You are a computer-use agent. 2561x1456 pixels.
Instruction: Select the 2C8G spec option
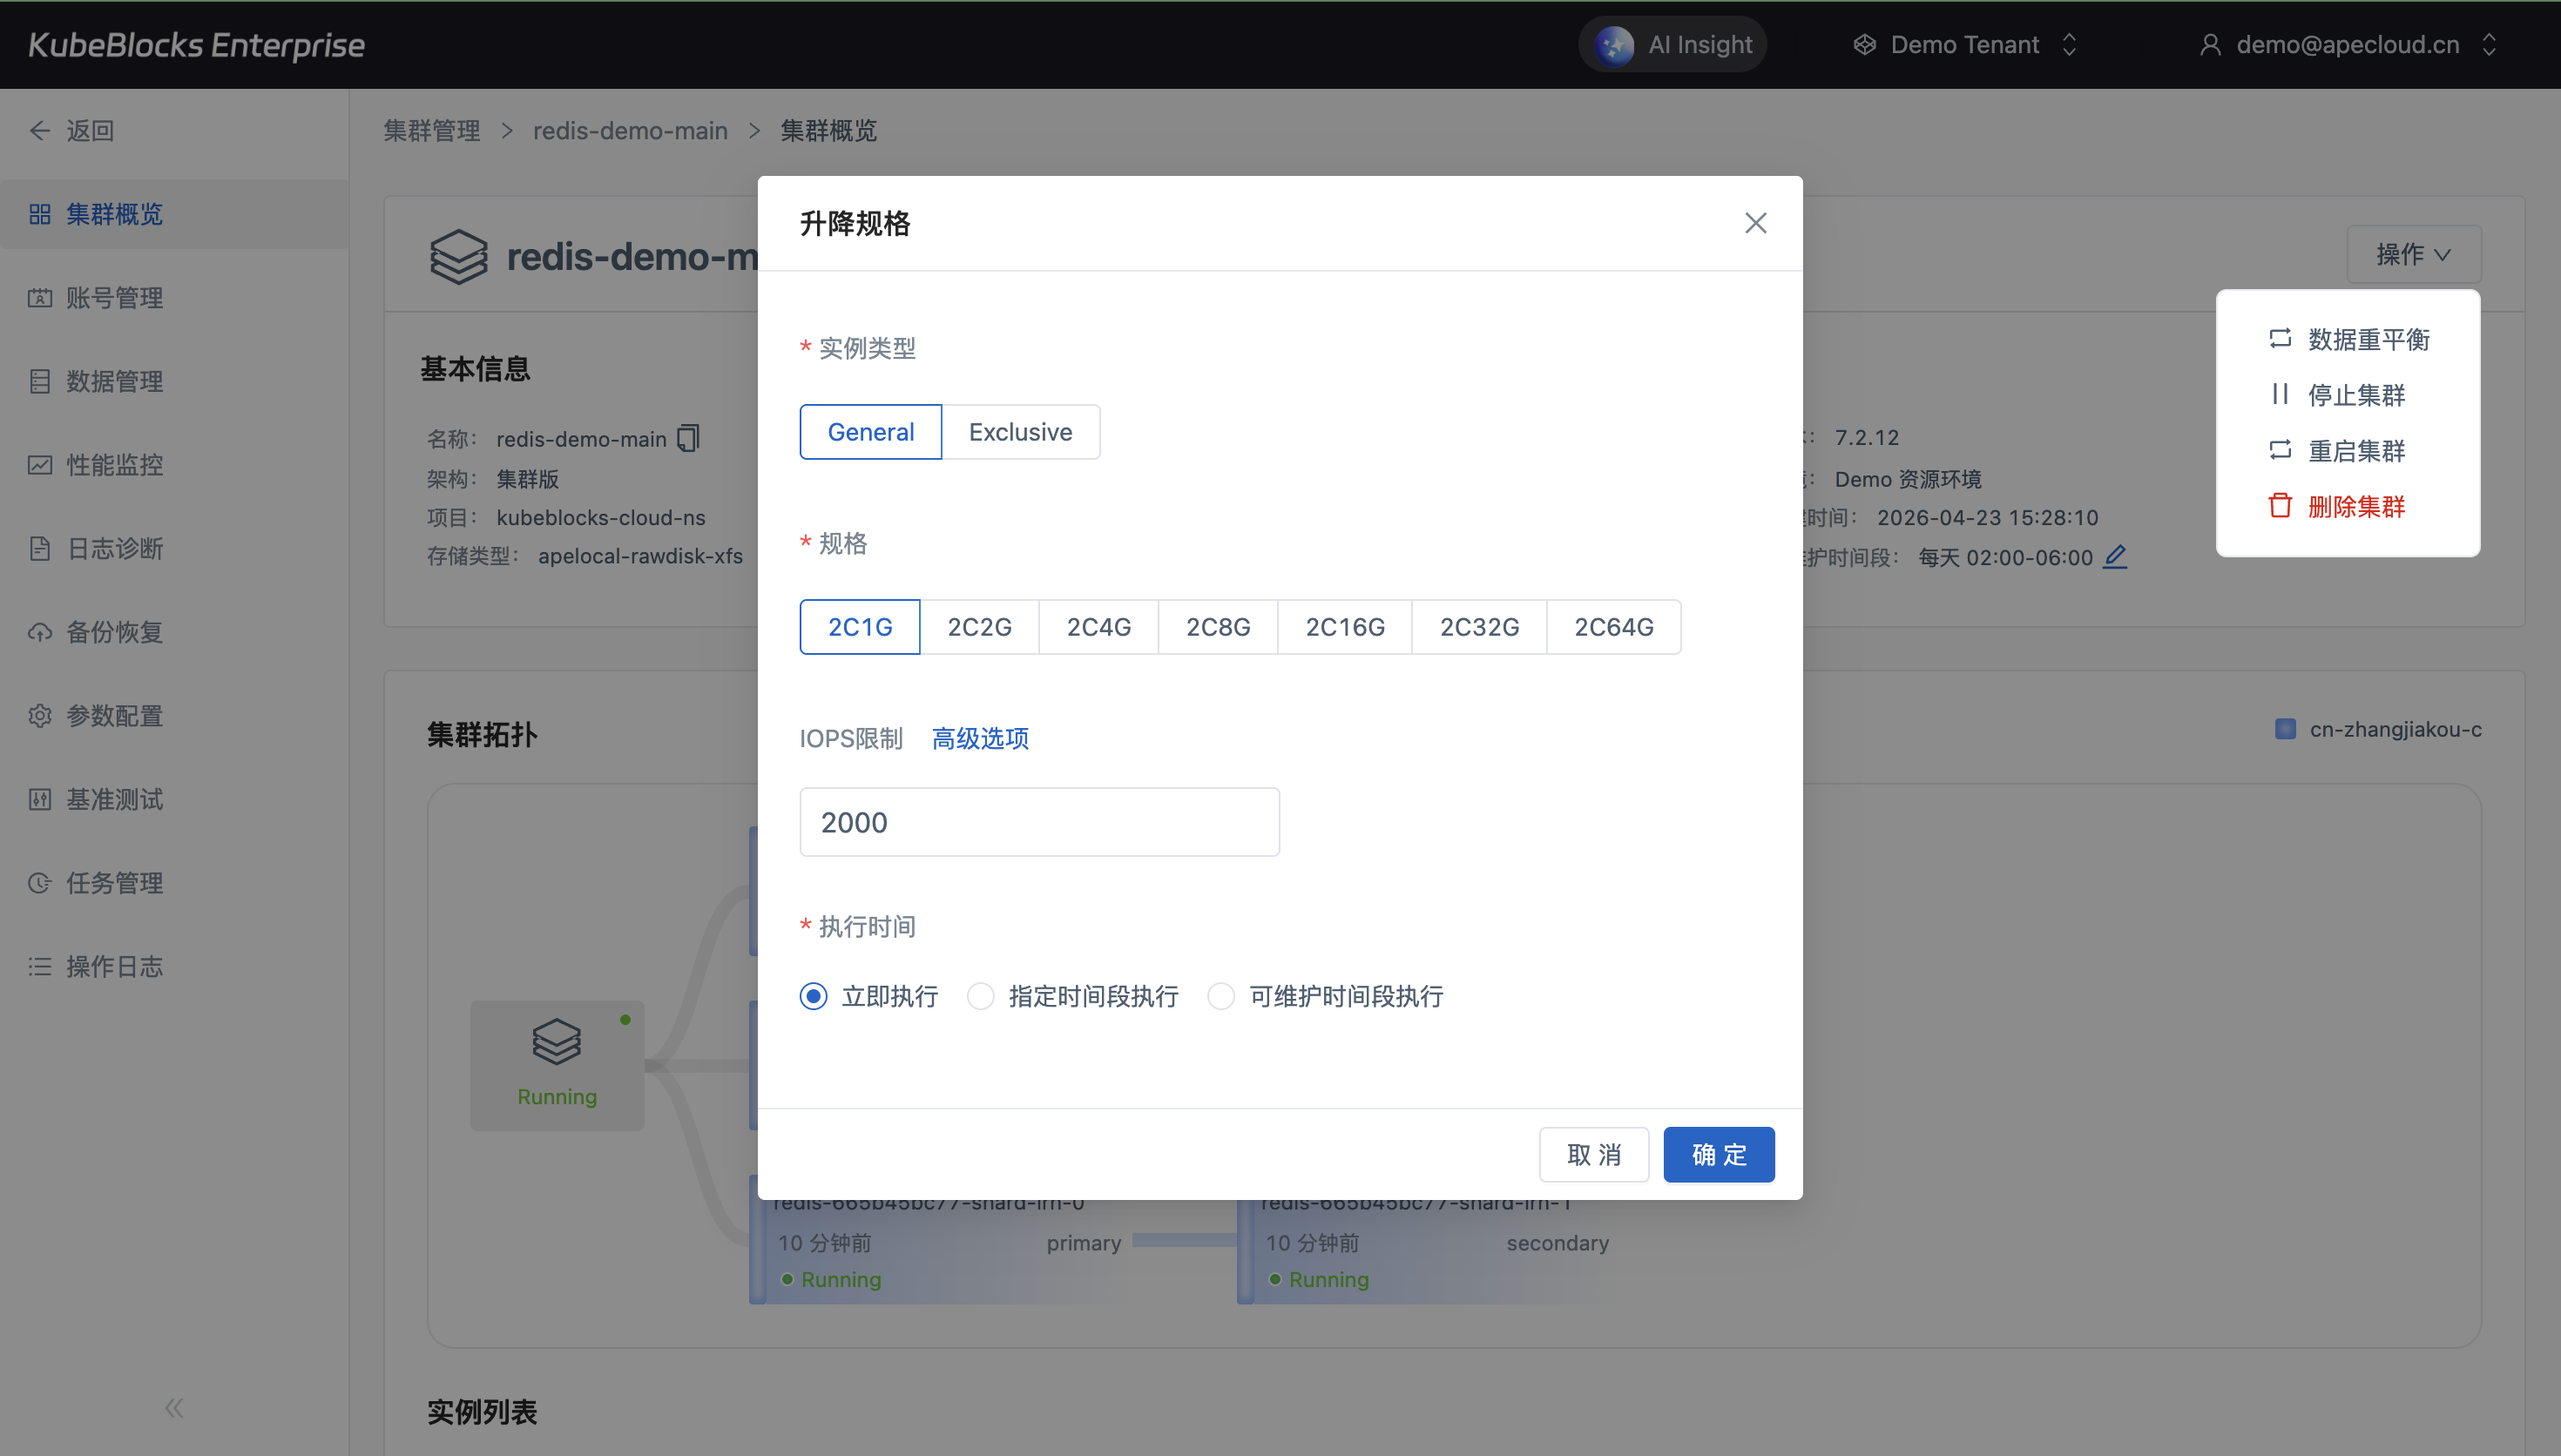[1217, 627]
